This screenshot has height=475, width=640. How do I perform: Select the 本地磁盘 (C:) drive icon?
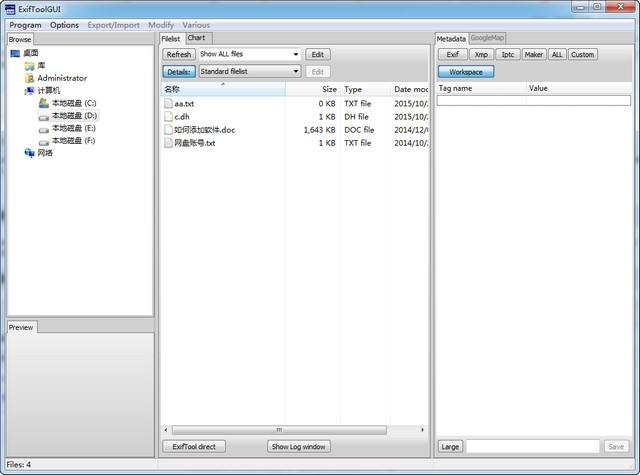[43, 103]
